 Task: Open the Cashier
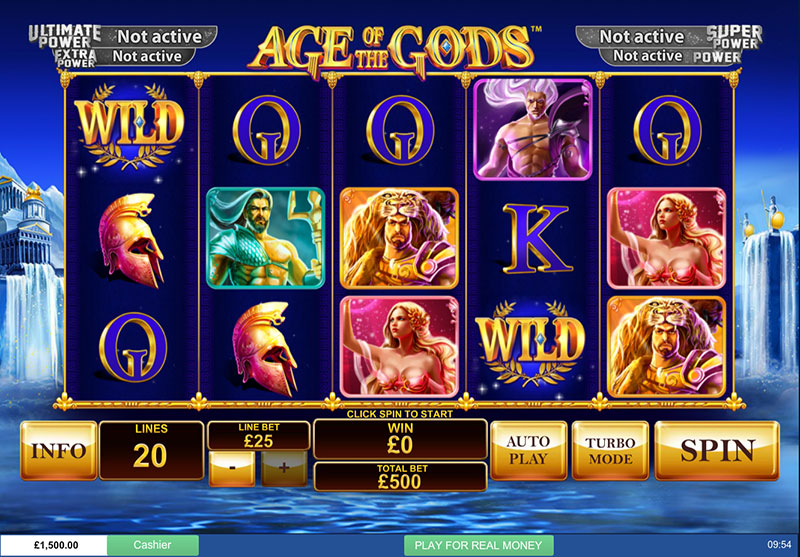153,545
